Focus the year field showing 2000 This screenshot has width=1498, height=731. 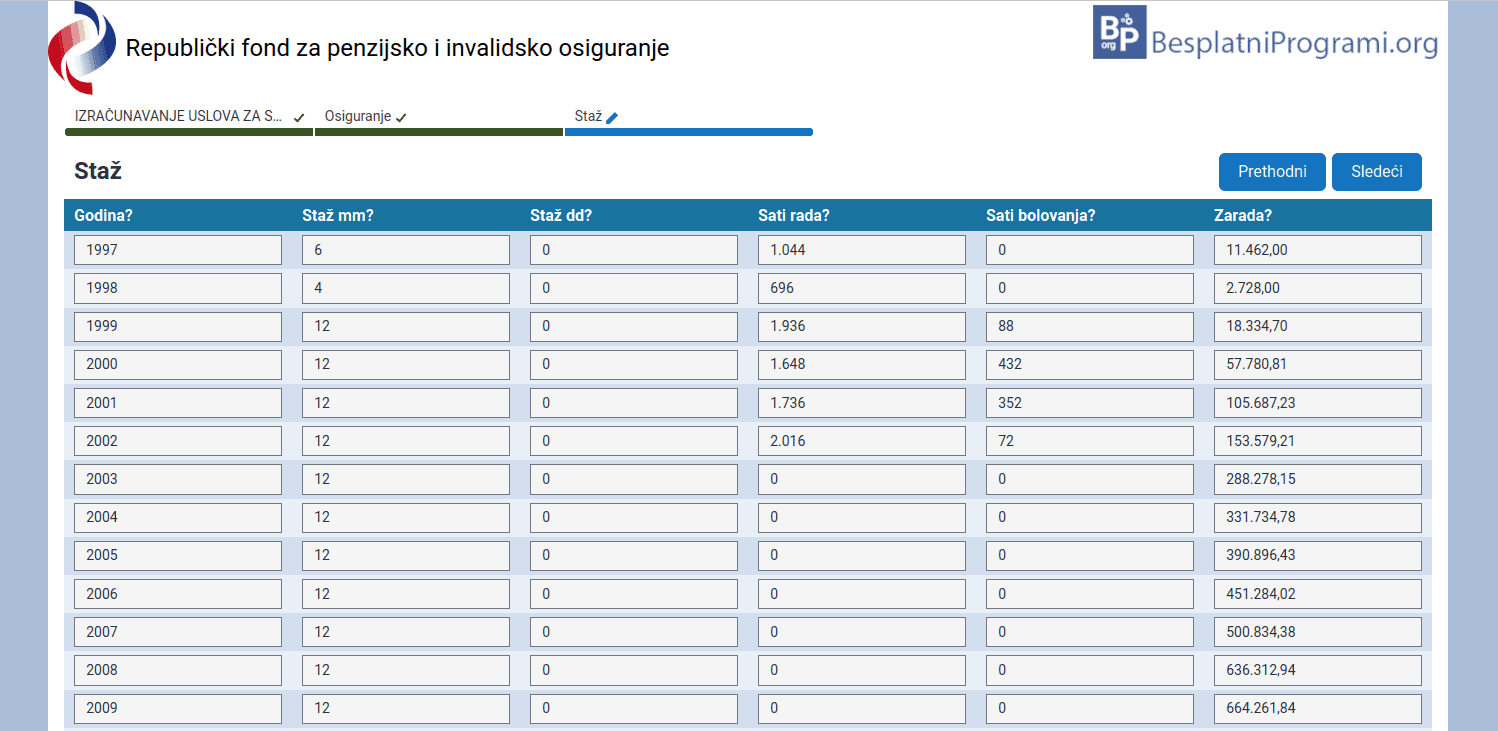[x=178, y=364]
